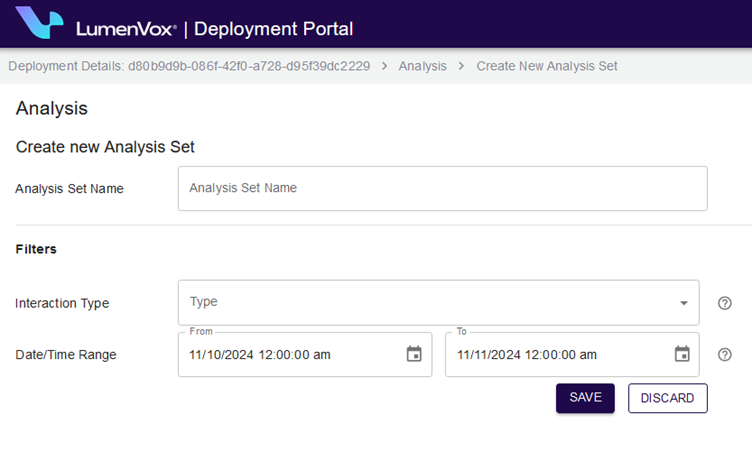752x452 pixels.
Task: Click the first breadcrumb chevron separator
Action: coord(385,66)
